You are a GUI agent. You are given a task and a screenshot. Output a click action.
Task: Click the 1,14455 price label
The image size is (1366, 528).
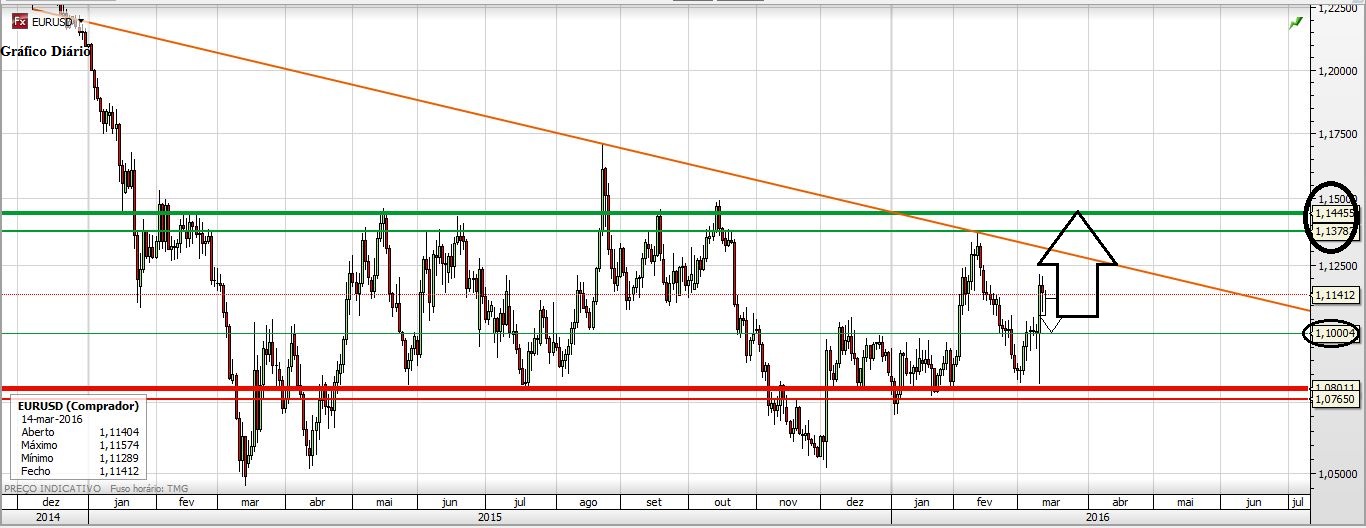tap(1335, 213)
